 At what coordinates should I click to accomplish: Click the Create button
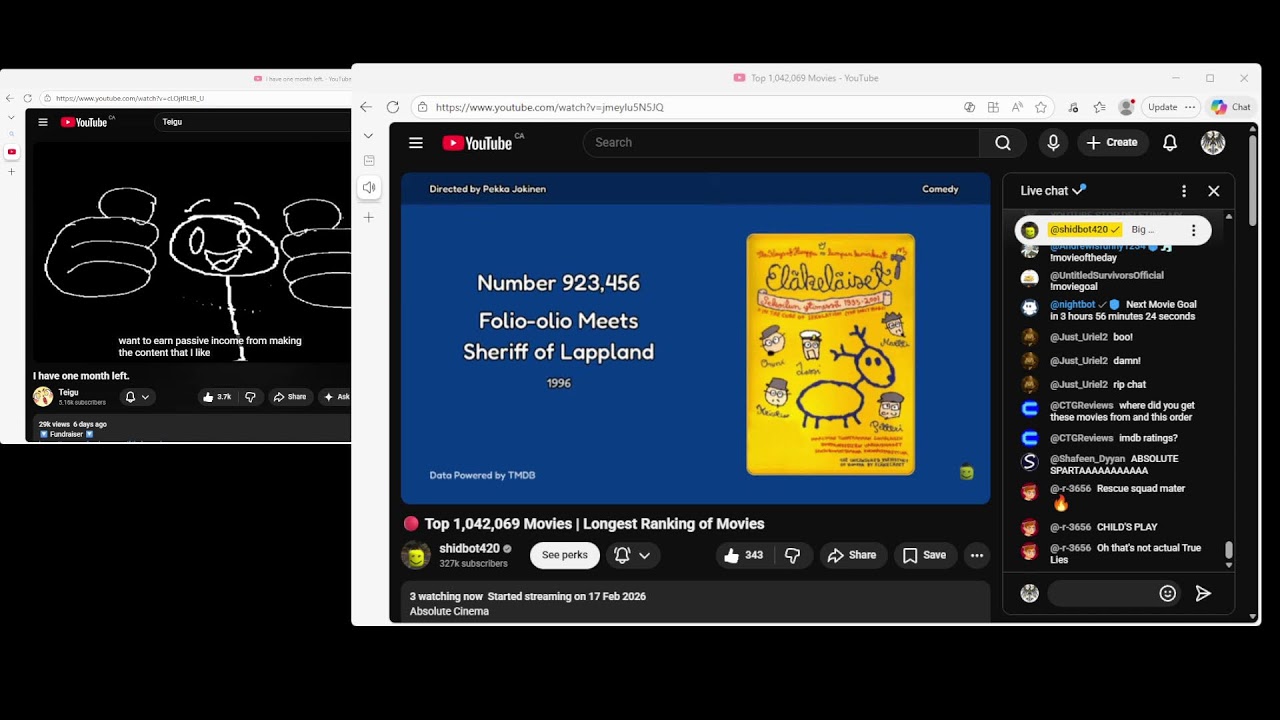pos(1112,143)
